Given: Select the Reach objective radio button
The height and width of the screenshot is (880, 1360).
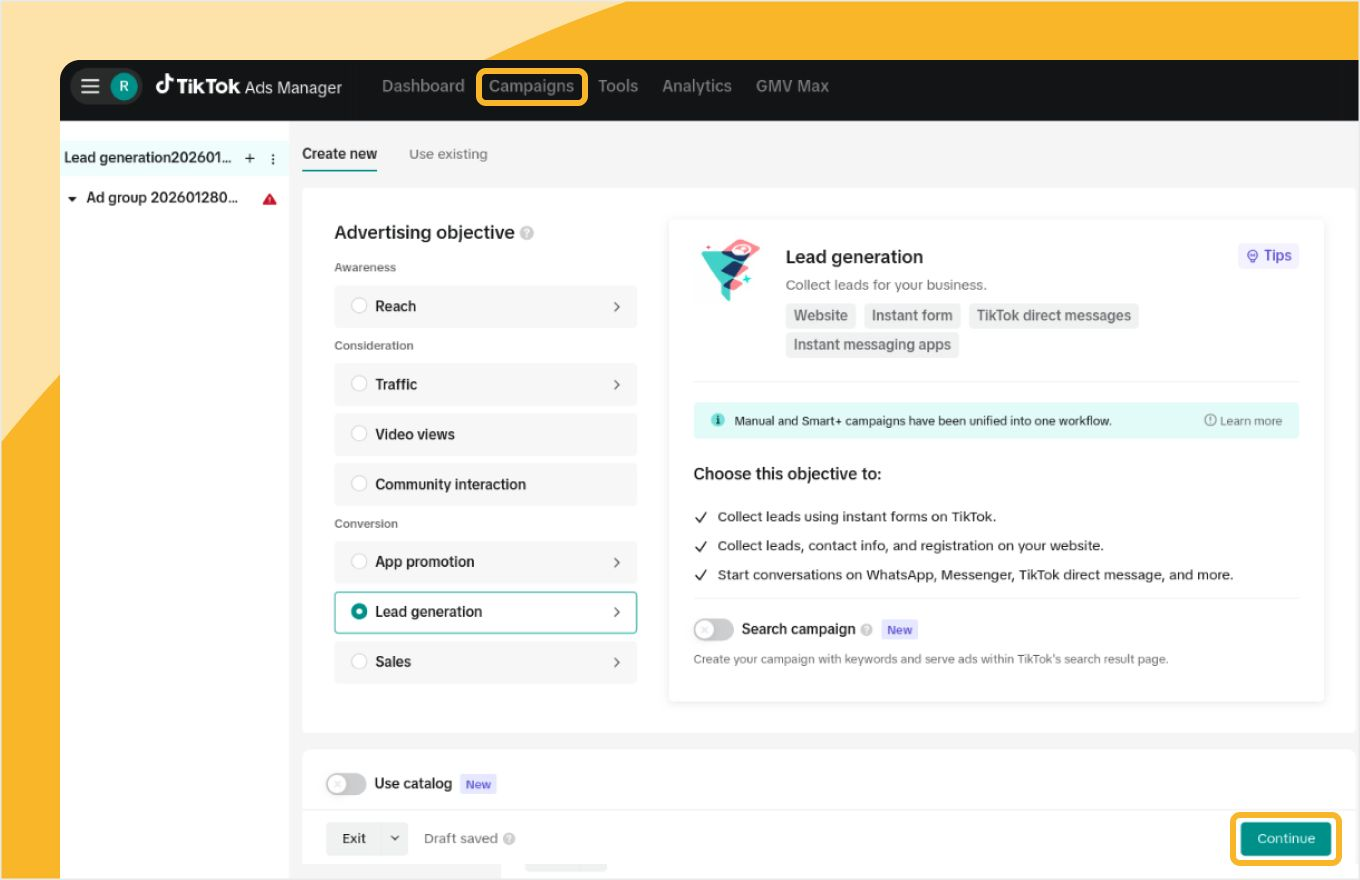Looking at the screenshot, I should (359, 306).
